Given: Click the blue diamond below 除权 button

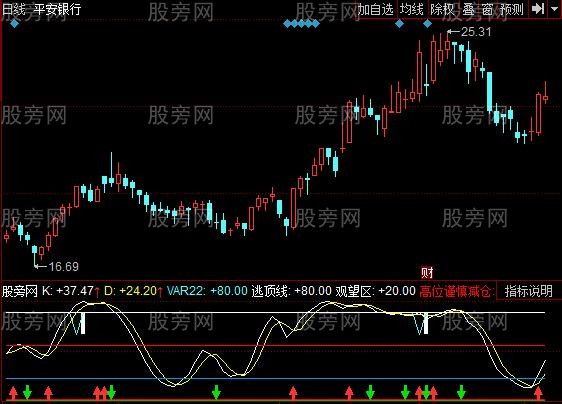Looking at the screenshot, I should click(x=427, y=24).
